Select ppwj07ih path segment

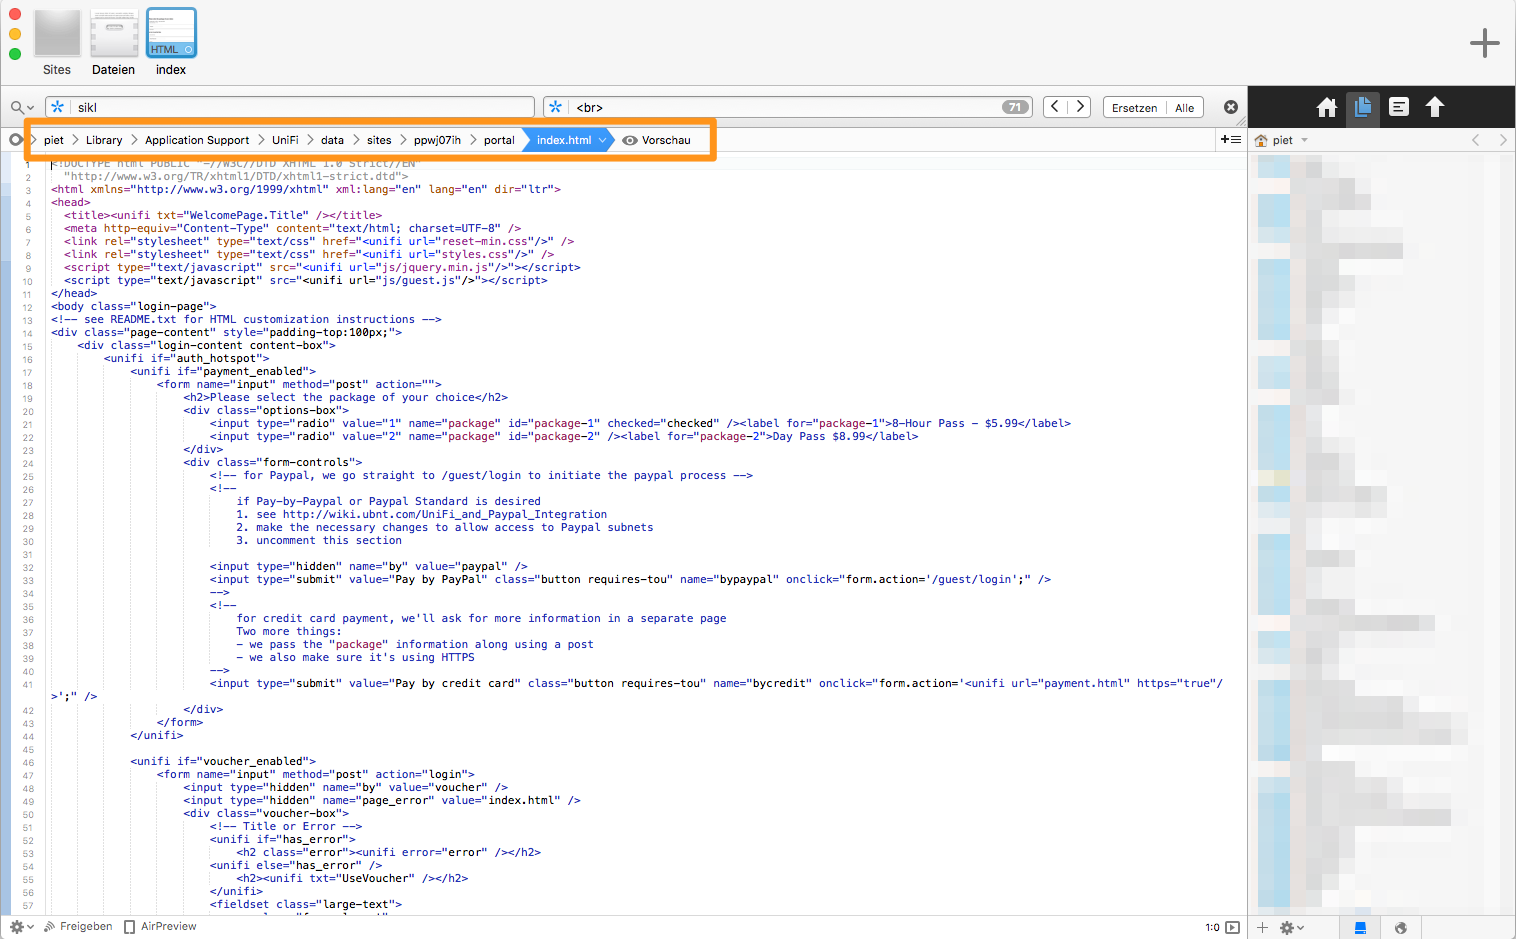[x=437, y=140]
